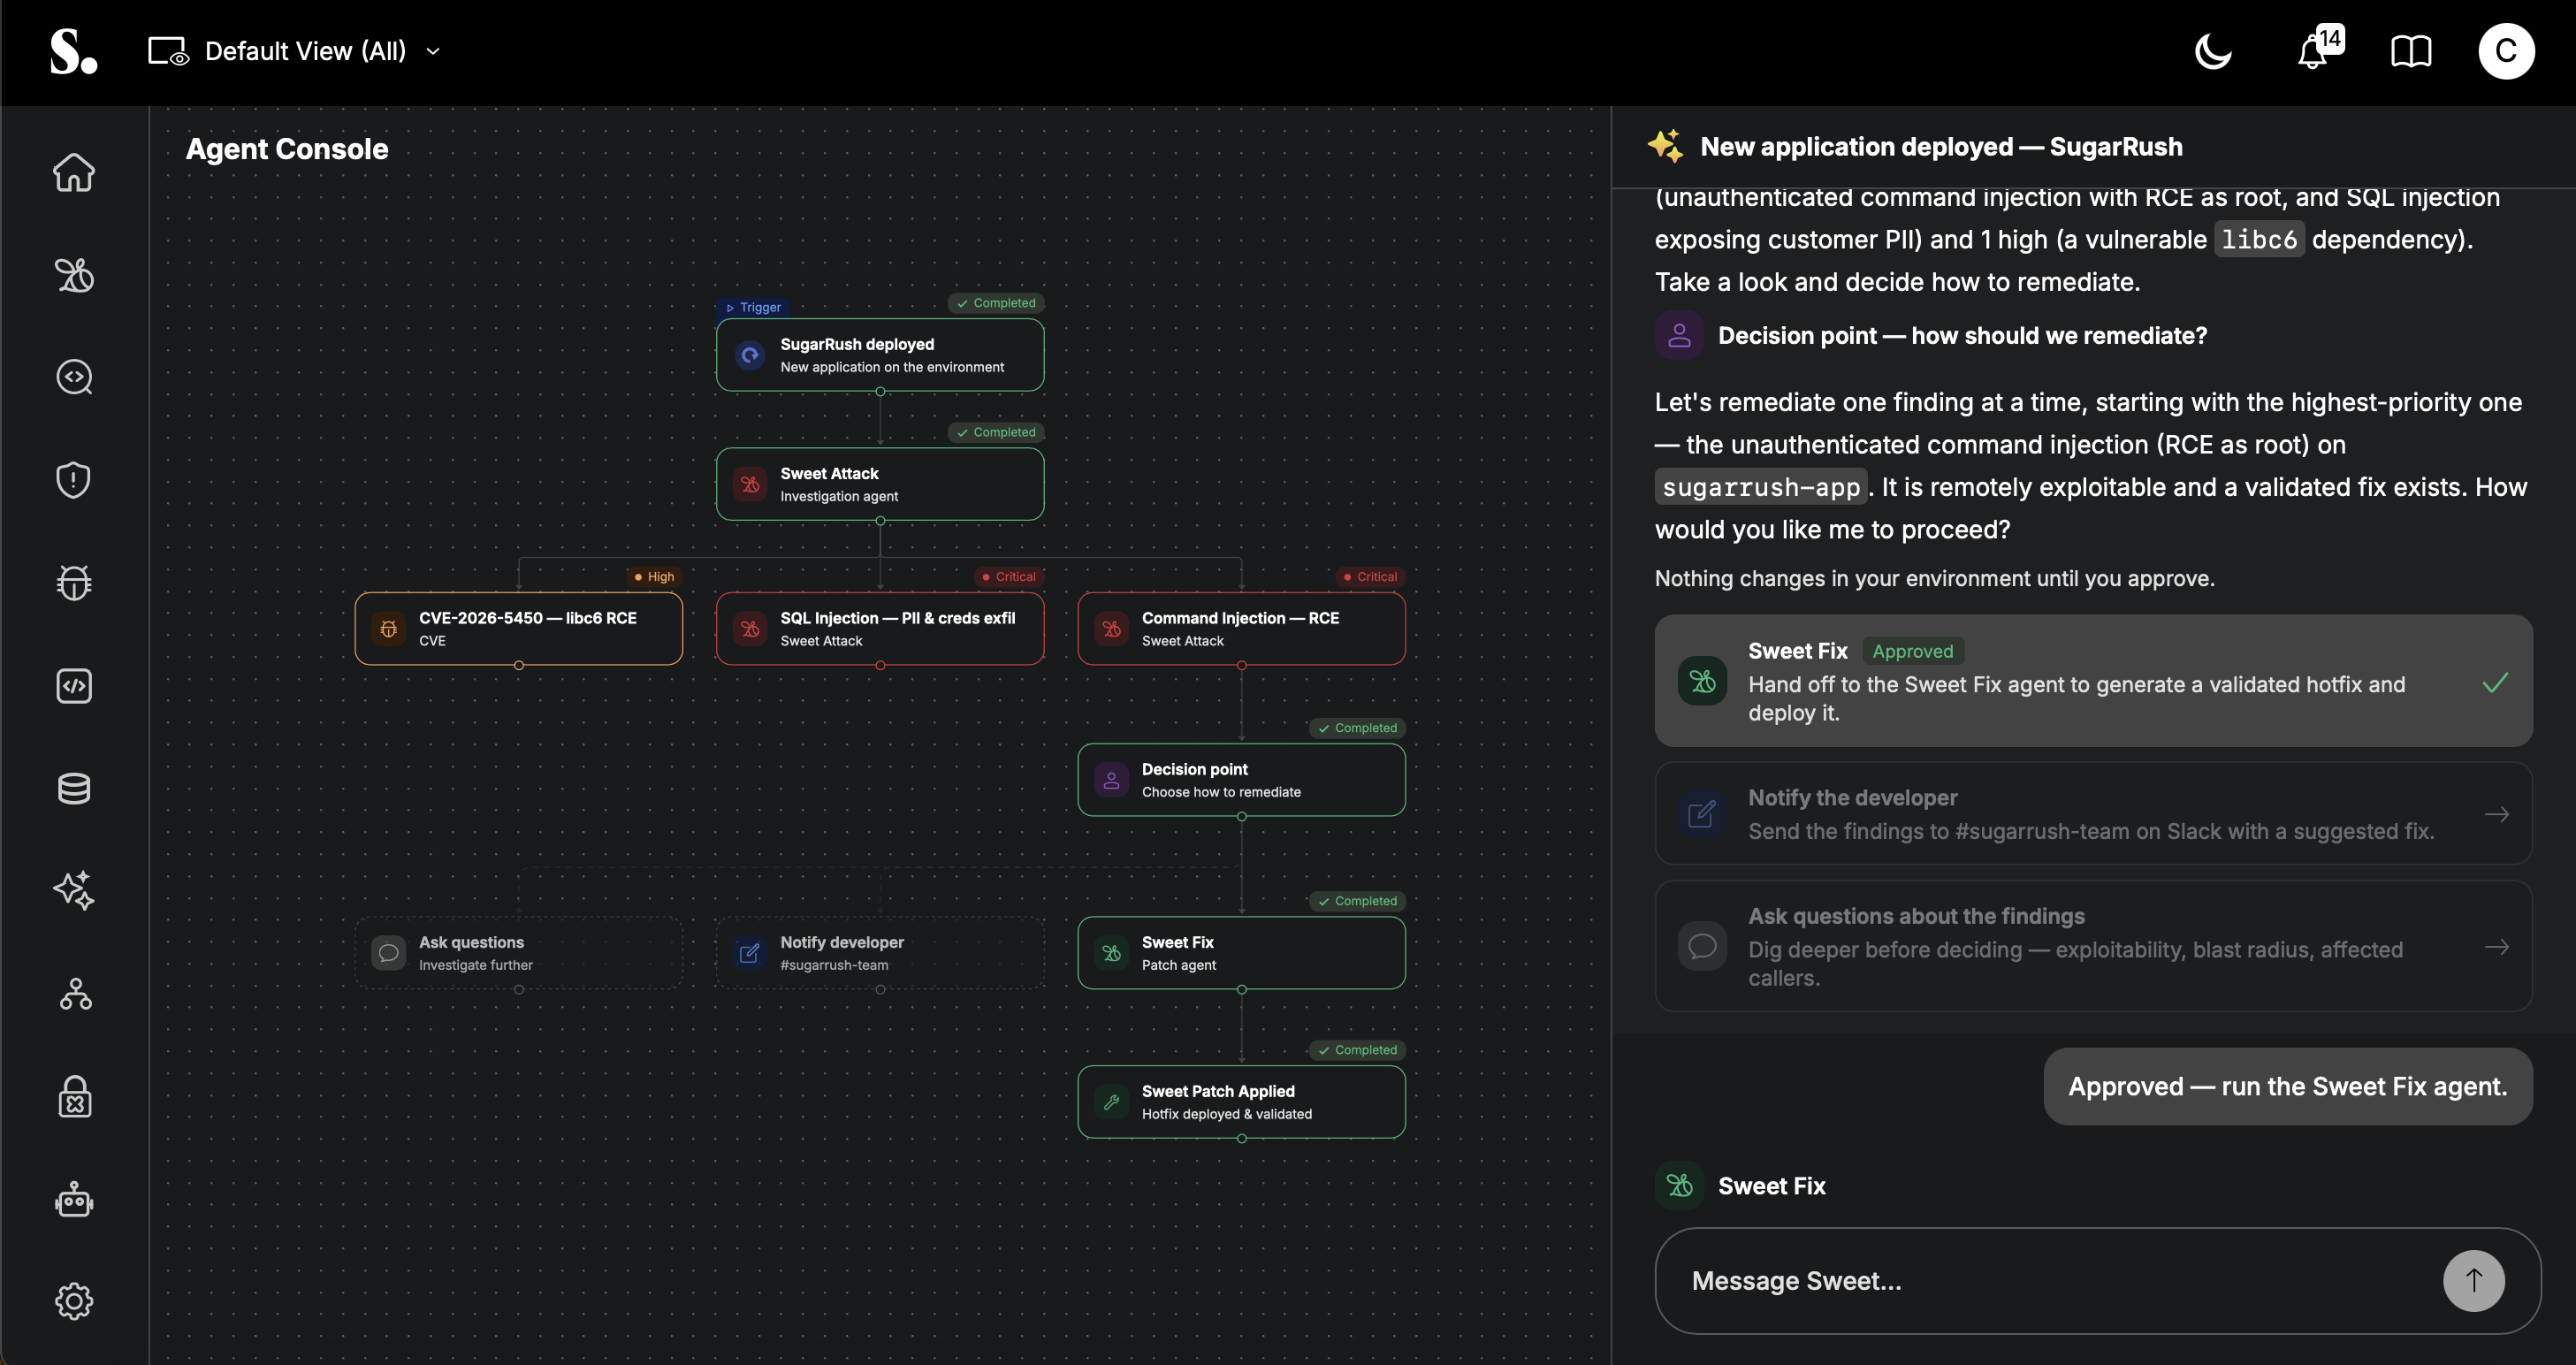Click the New application deployed — SugarRush title
Screen dimensions: 2576x1365
(x=1941, y=146)
